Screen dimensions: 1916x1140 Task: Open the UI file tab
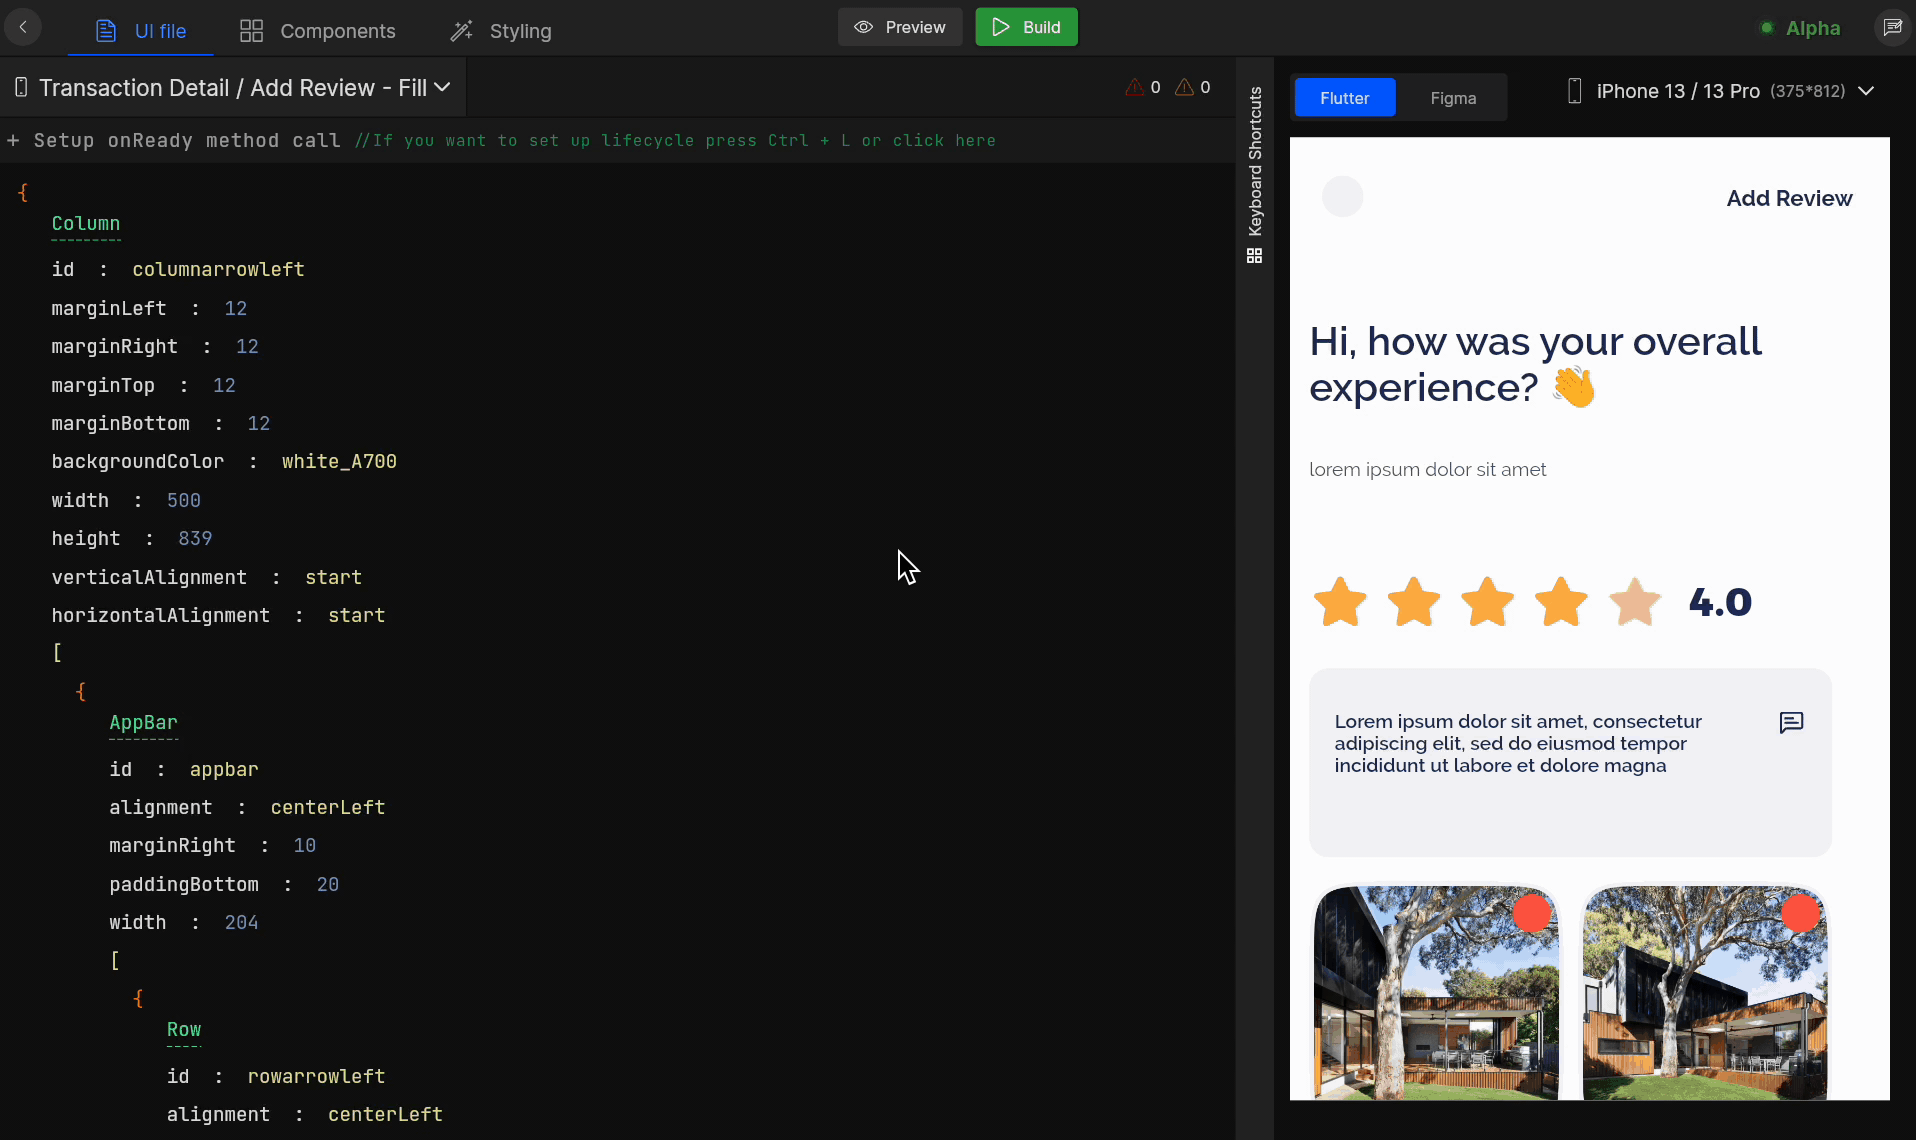pos(141,31)
